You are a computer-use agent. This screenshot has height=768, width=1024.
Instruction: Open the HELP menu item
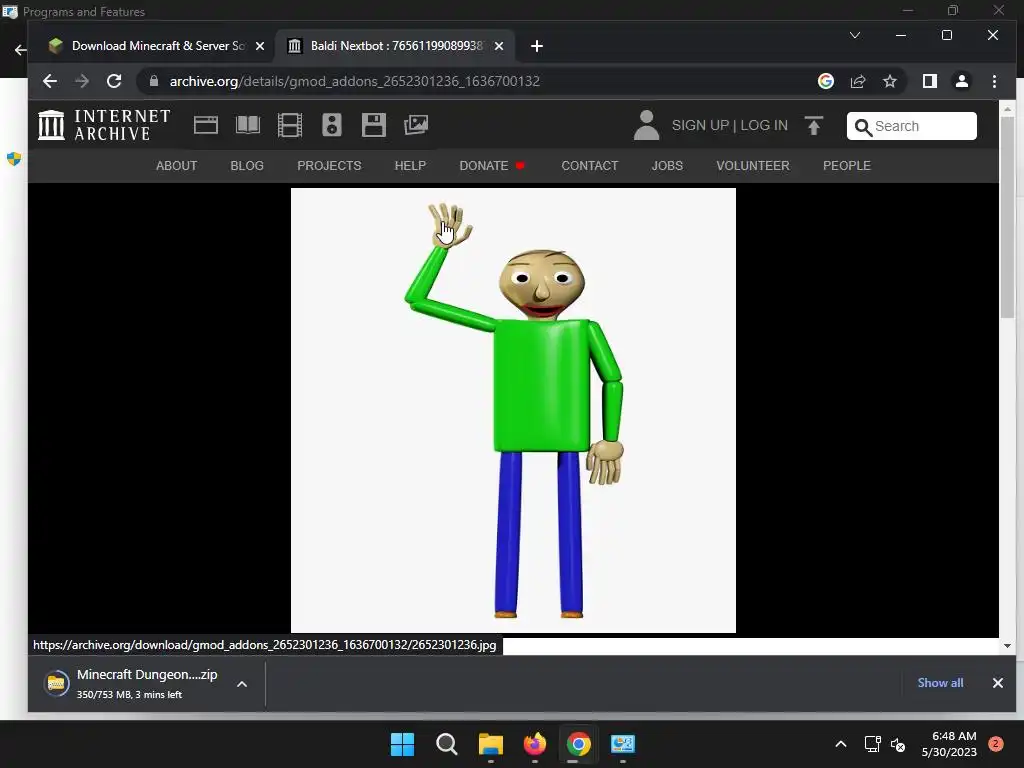pos(410,166)
